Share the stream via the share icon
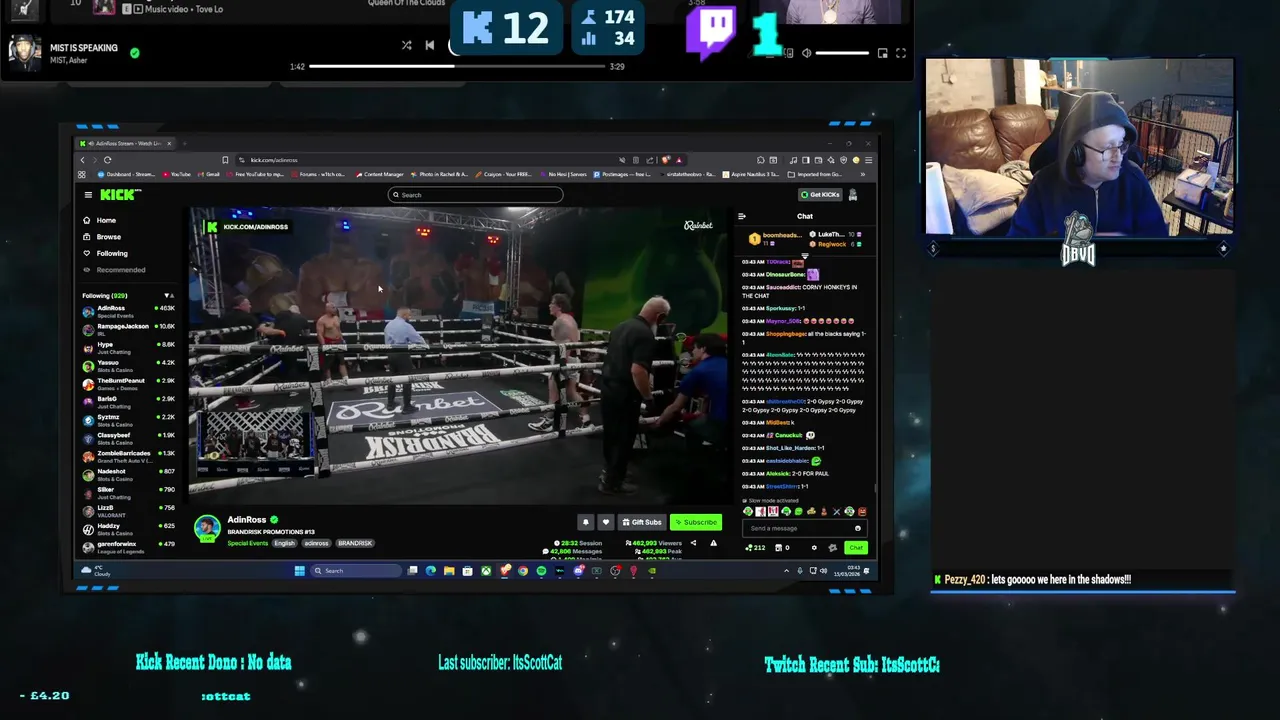The image size is (1280, 720). click(693, 543)
